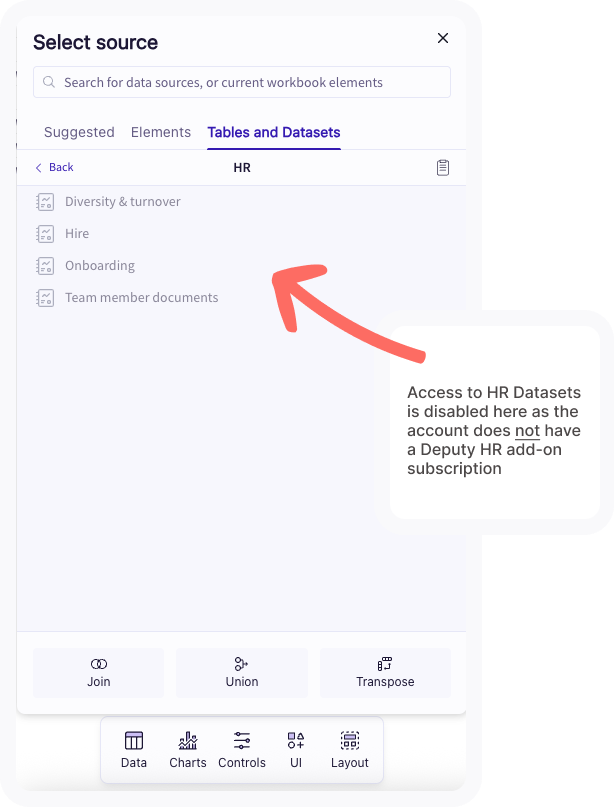This screenshot has width=614, height=807.
Task: Open the Controls toolbar item
Action: 242,750
